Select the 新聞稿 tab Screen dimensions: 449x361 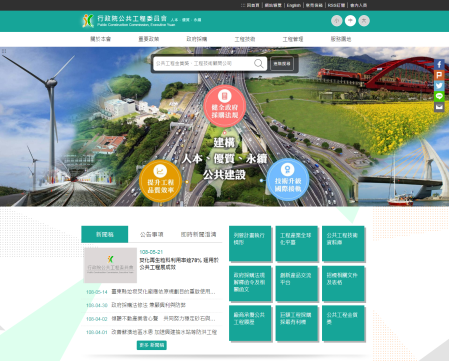tap(105, 234)
